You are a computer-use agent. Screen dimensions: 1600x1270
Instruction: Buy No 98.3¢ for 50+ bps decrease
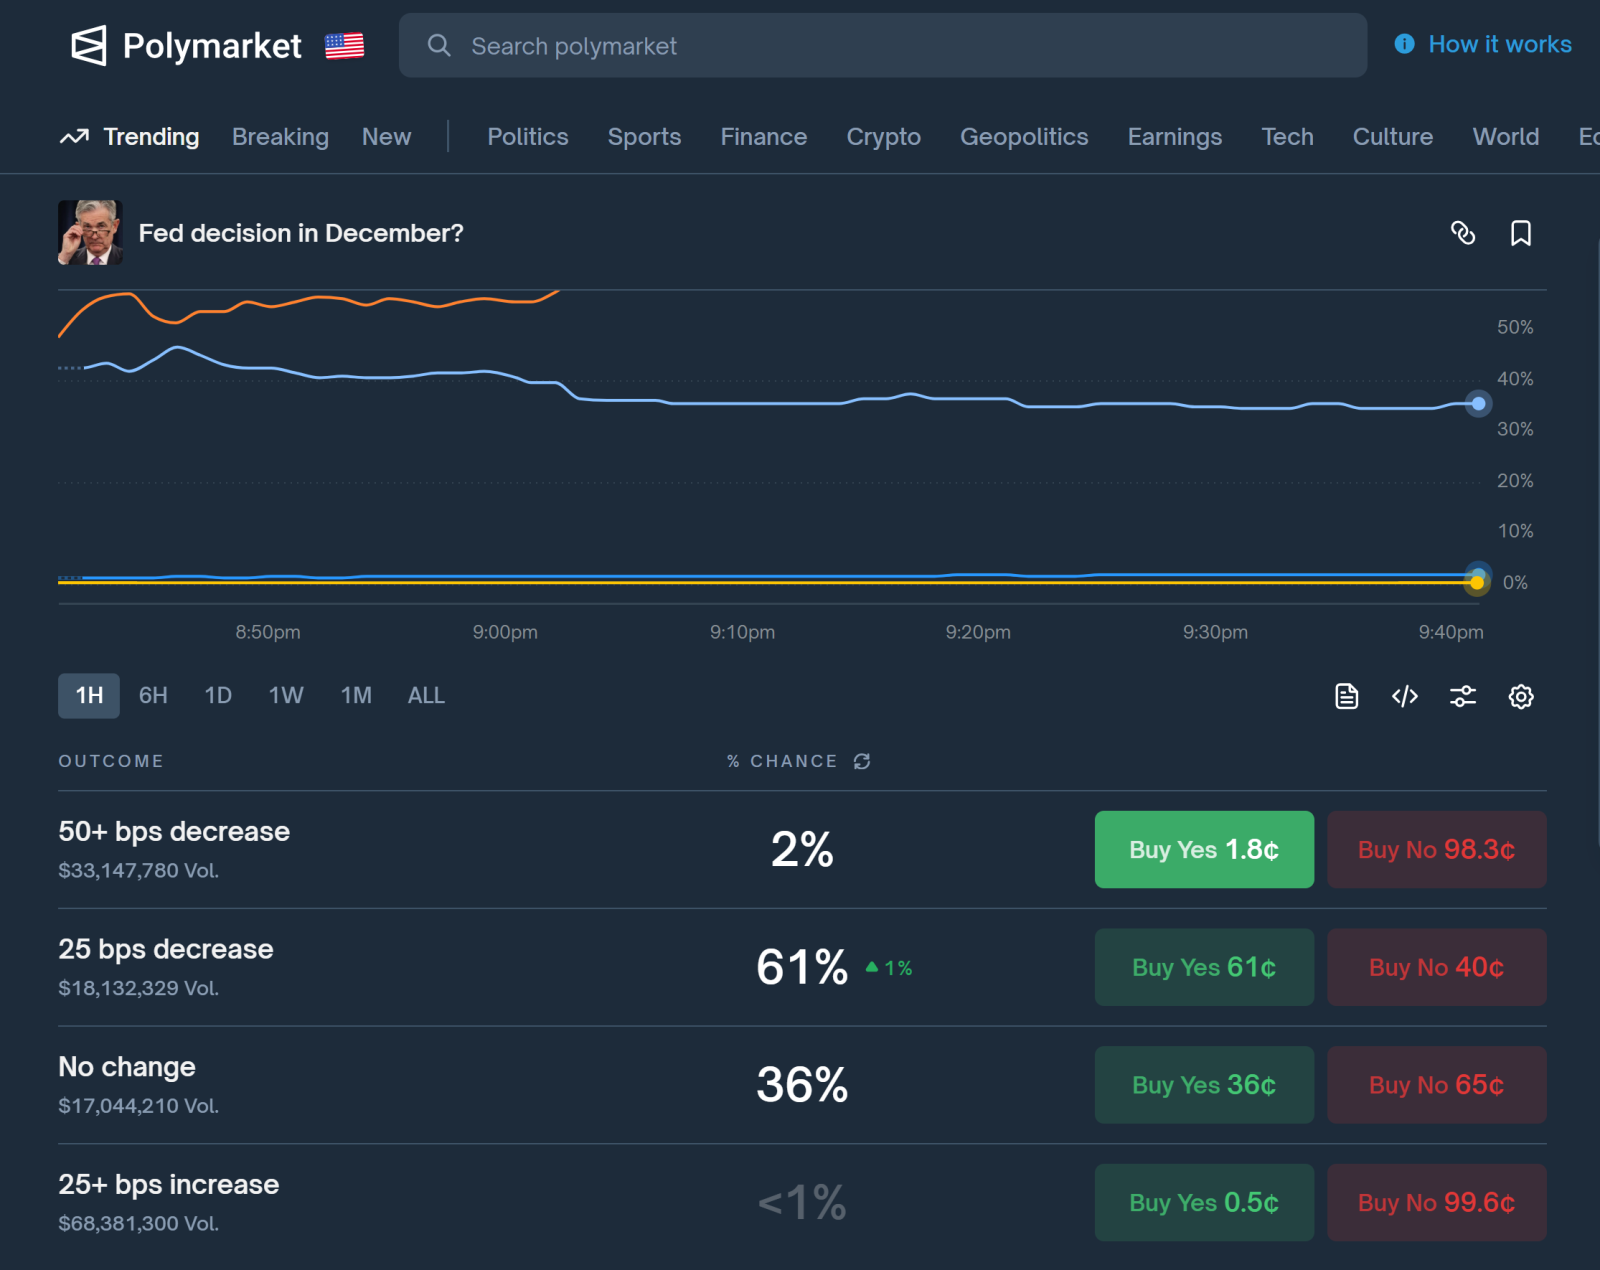(1436, 850)
